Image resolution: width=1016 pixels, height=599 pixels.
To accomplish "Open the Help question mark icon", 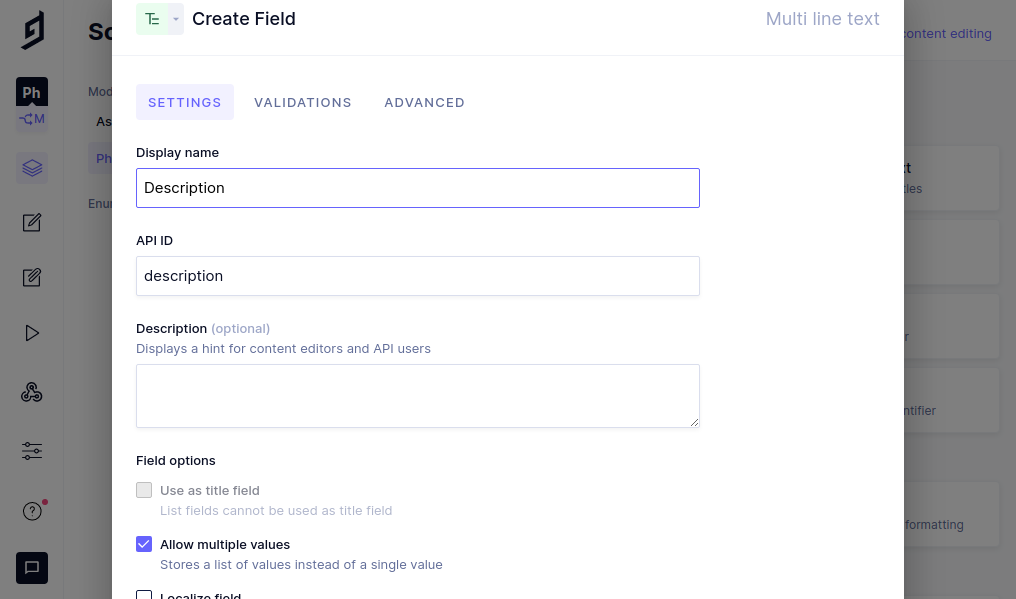I will click(32, 511).
